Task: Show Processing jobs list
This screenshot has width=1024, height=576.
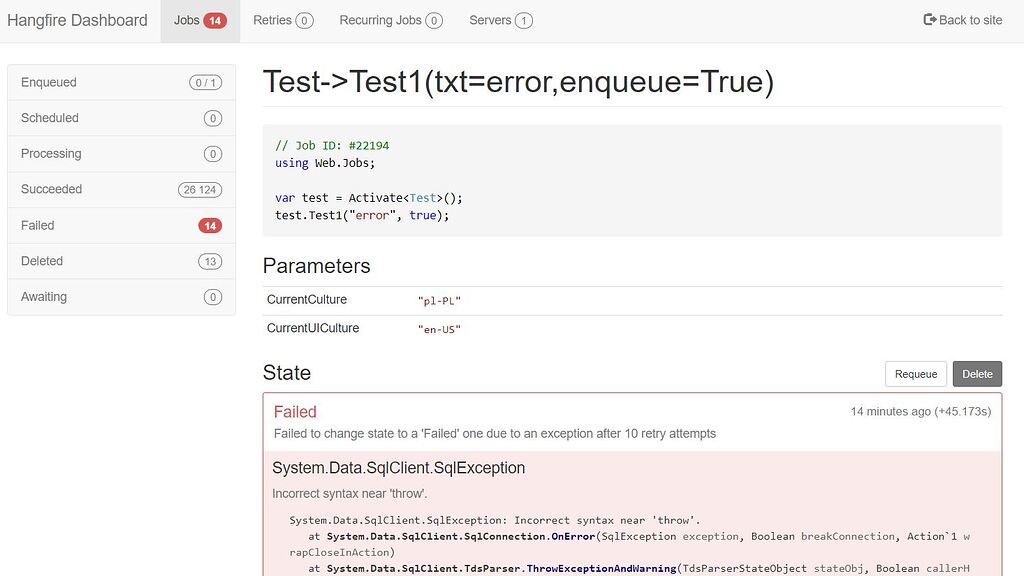Action: pos(121,154)
